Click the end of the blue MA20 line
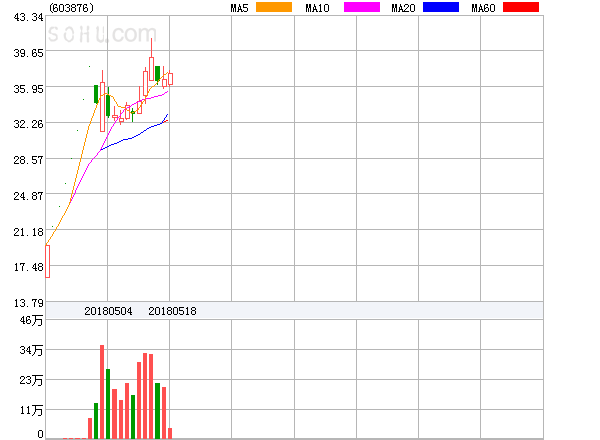This screenshot has width=600, height=440. point(168,114)
